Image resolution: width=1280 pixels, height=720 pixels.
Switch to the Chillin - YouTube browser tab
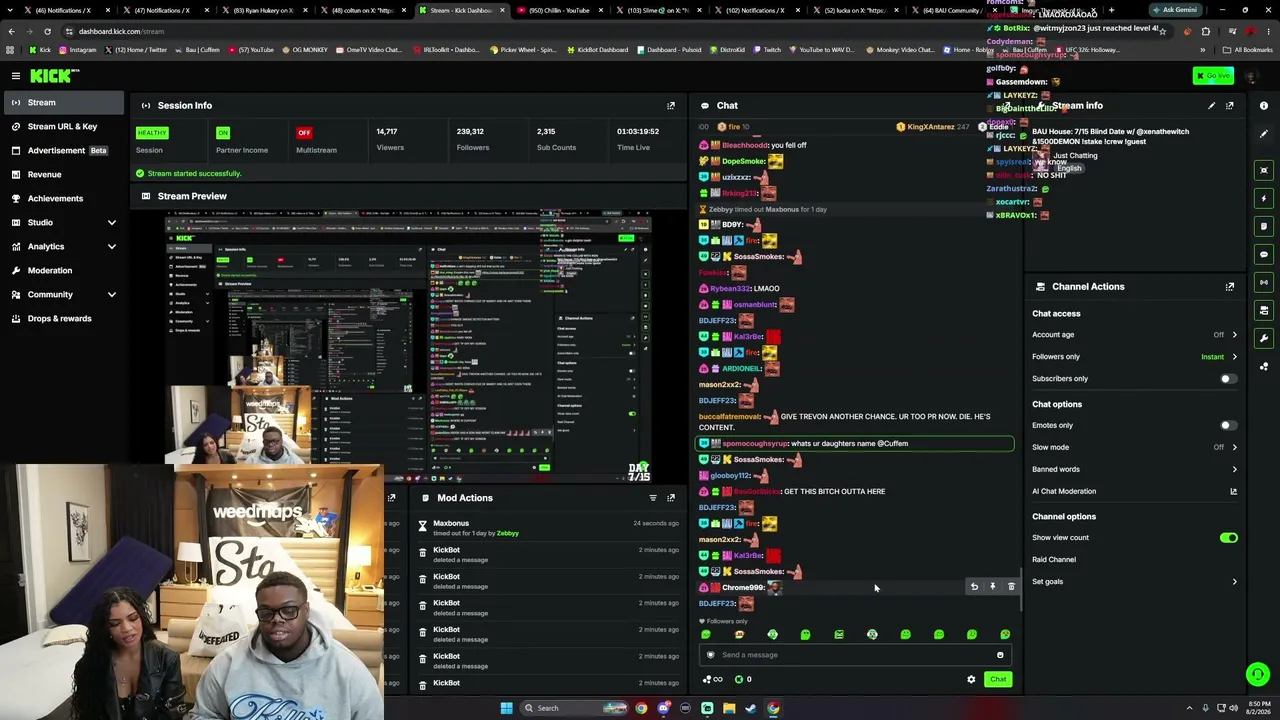[x=560, y=10]
